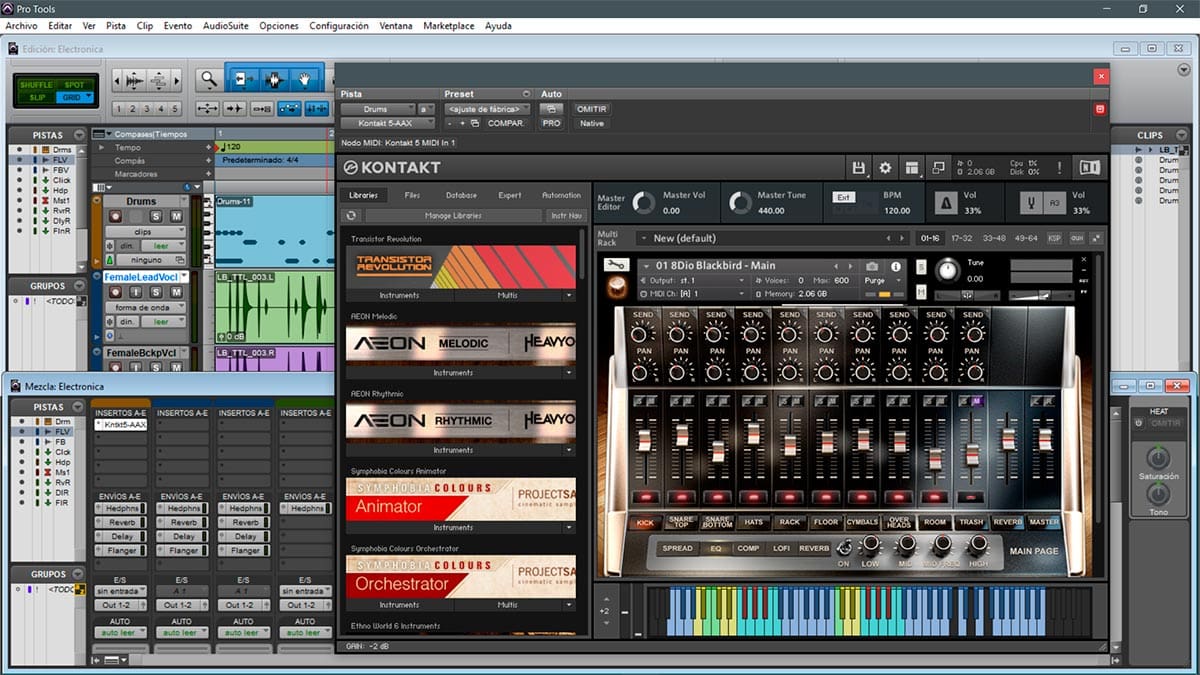This screenshot has height=675, width=1200.
Task: Switch to the Kontakt Database tab
Action: [x=461, y=195]
